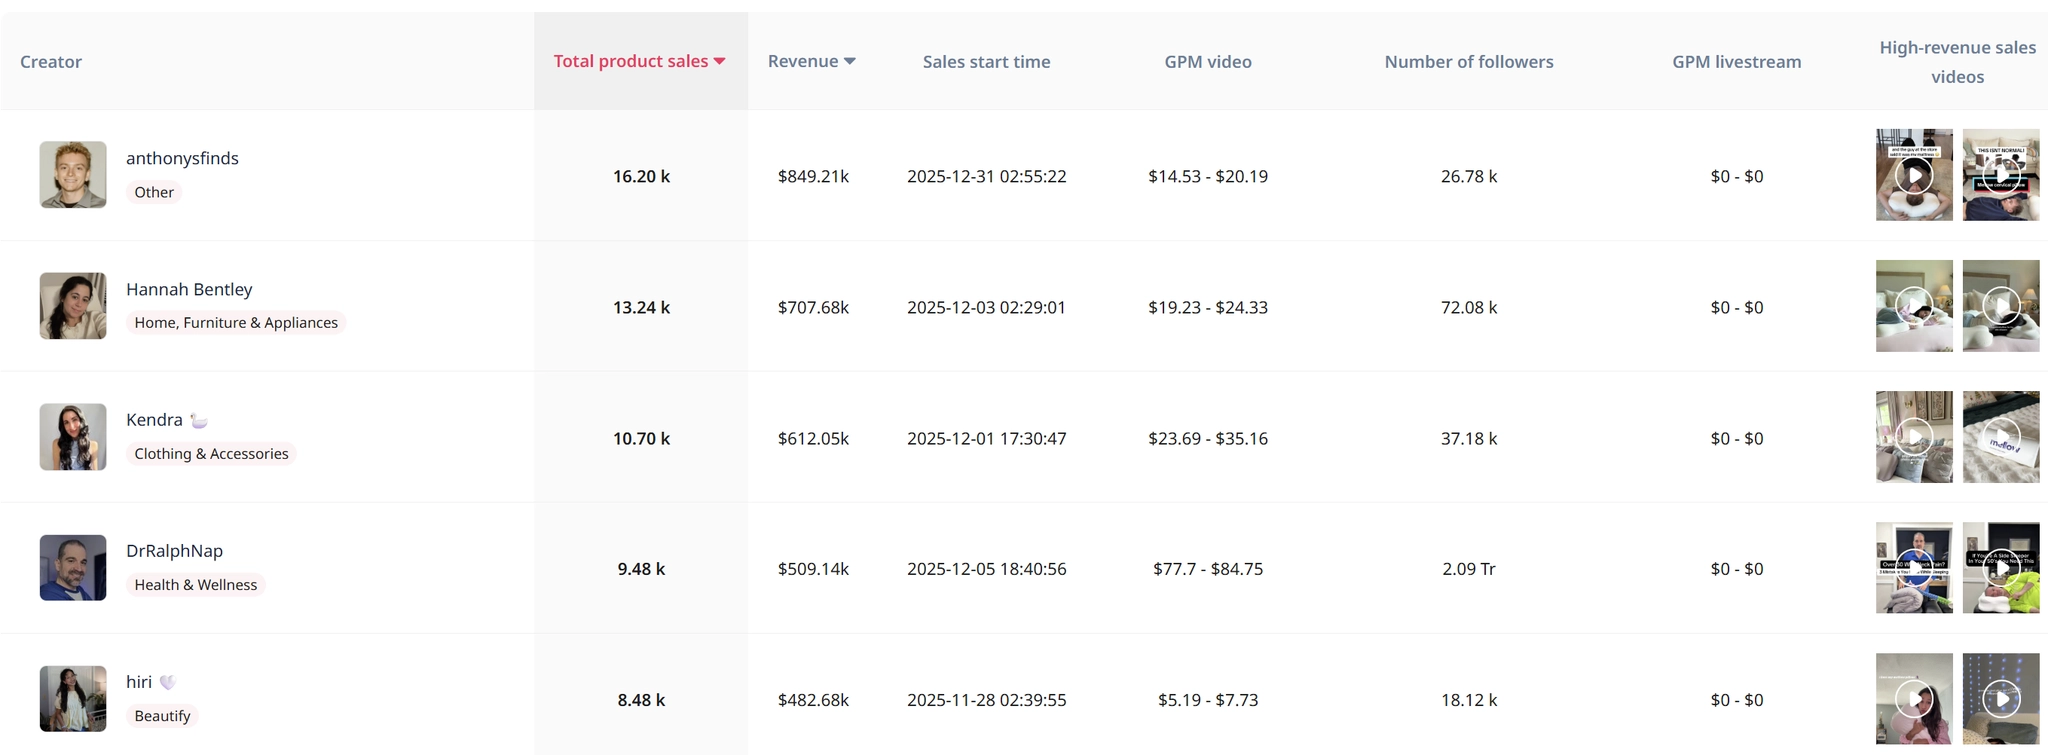Select the 10.70 k sales value
2048x755 pixels.
click(x=641, y=438)
